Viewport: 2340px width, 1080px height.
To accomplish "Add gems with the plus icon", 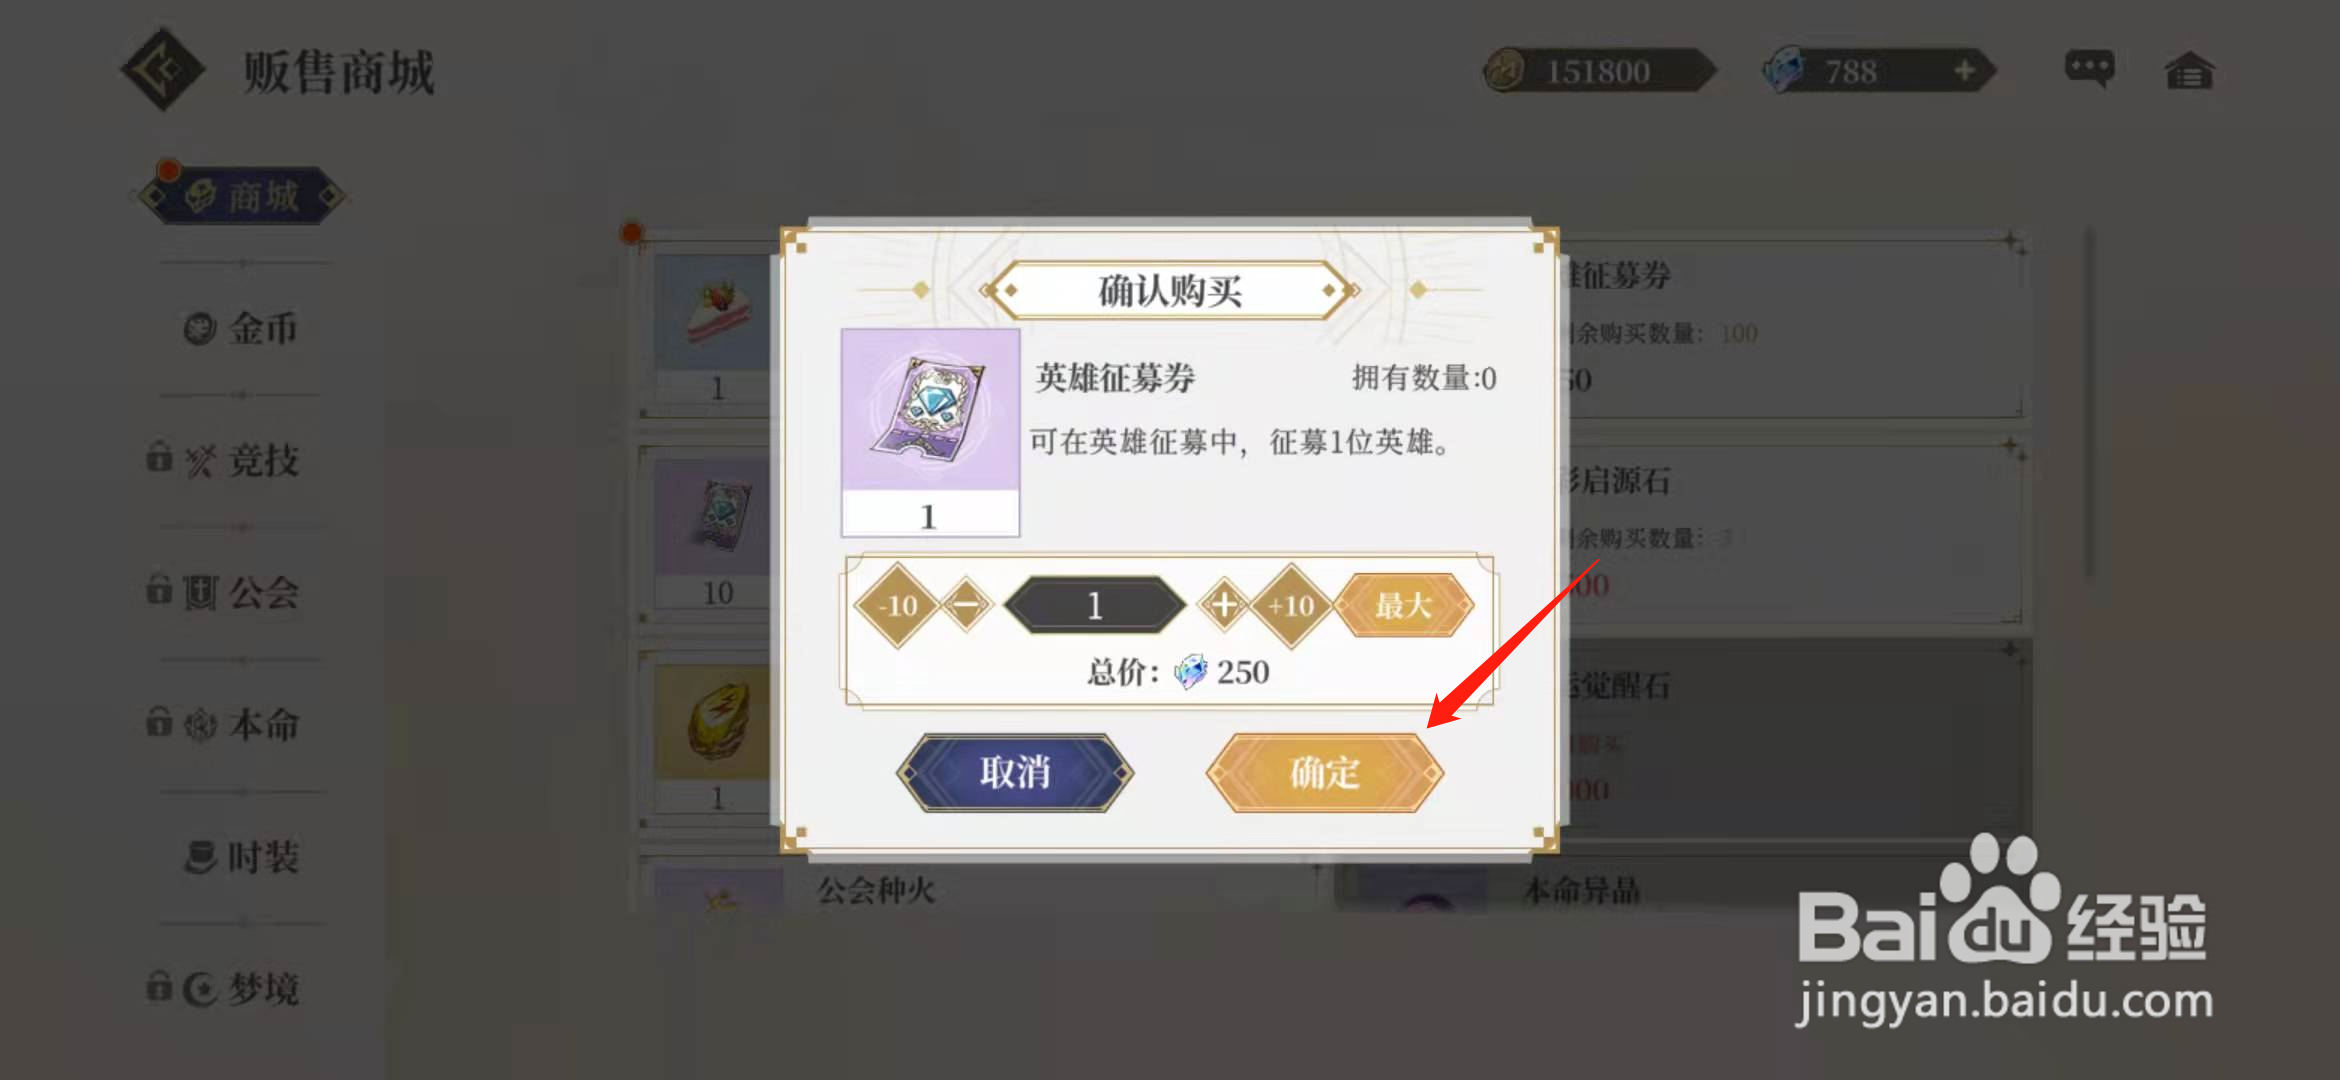I will pyautogui.click(x=1964, y=71).
